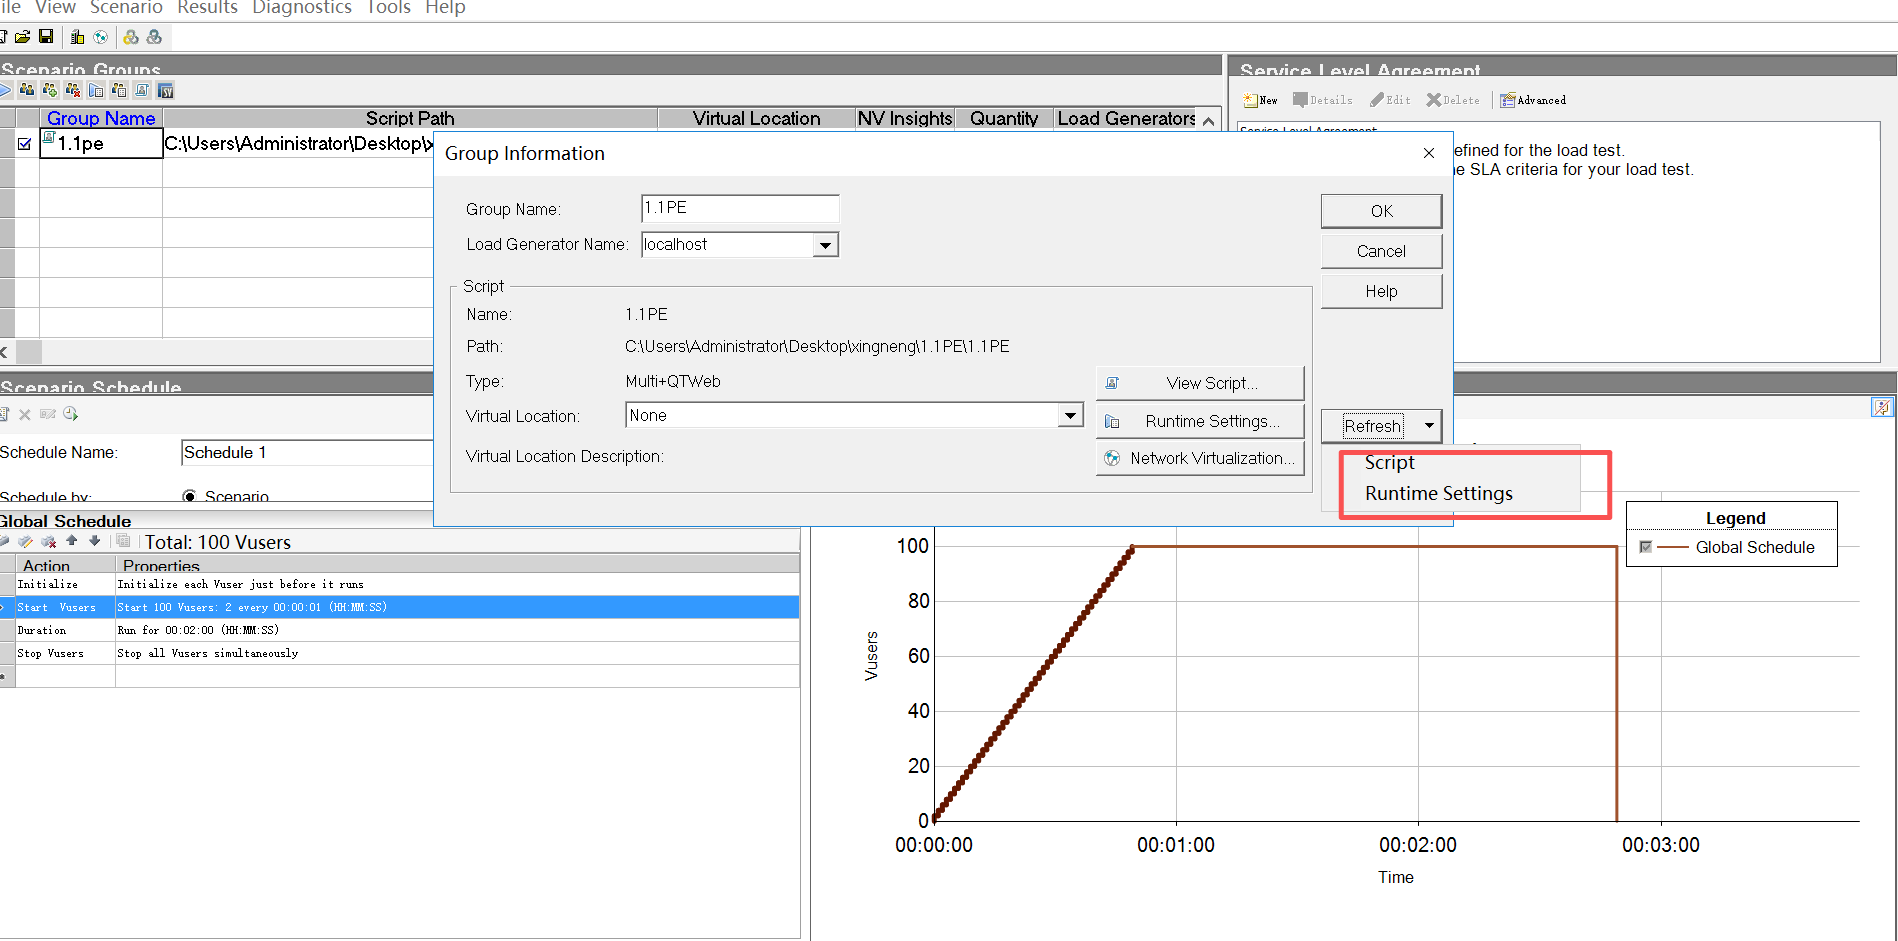
Task: Delete action with the red X brick icon
Action: click(x=48, y=541)
